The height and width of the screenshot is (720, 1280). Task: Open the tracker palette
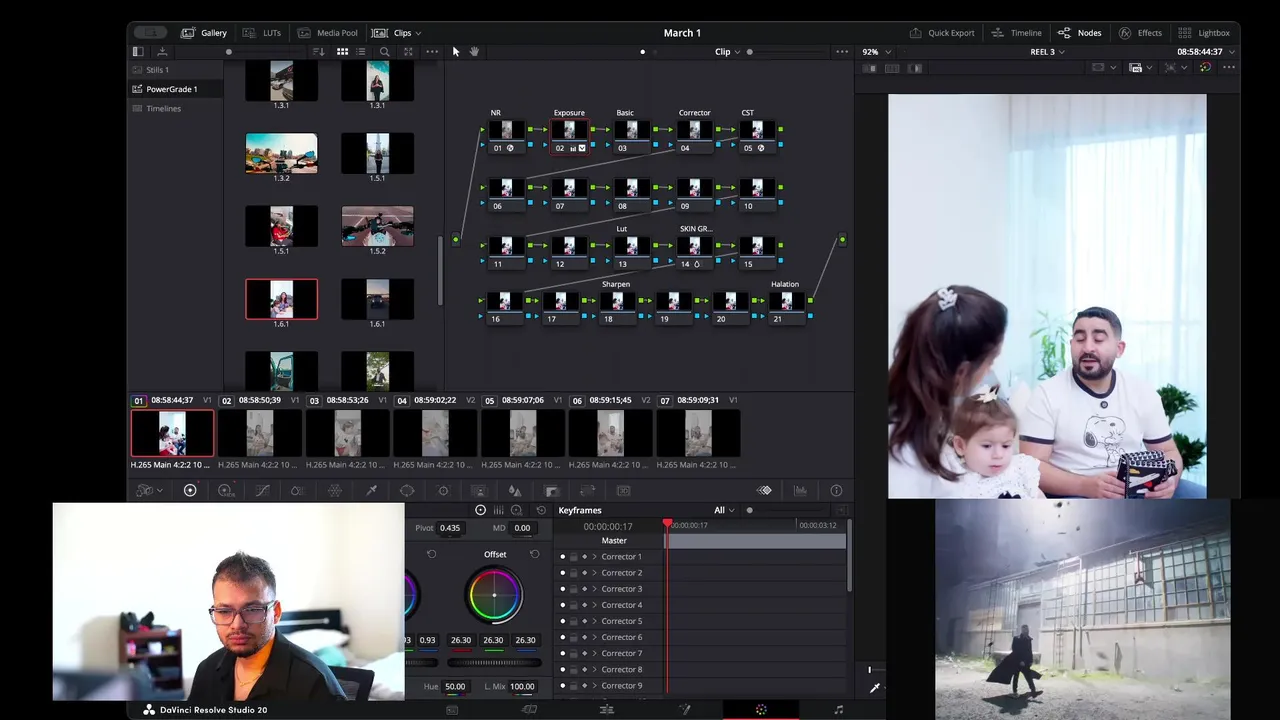coord(443,490)
